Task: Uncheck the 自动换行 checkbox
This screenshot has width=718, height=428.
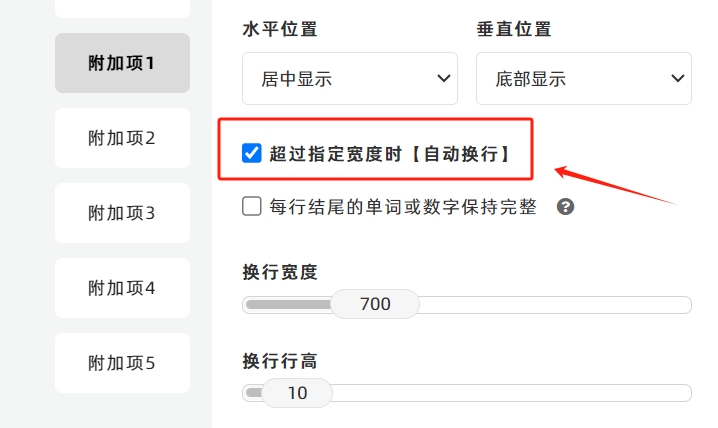Action: [x=252, y=153]
